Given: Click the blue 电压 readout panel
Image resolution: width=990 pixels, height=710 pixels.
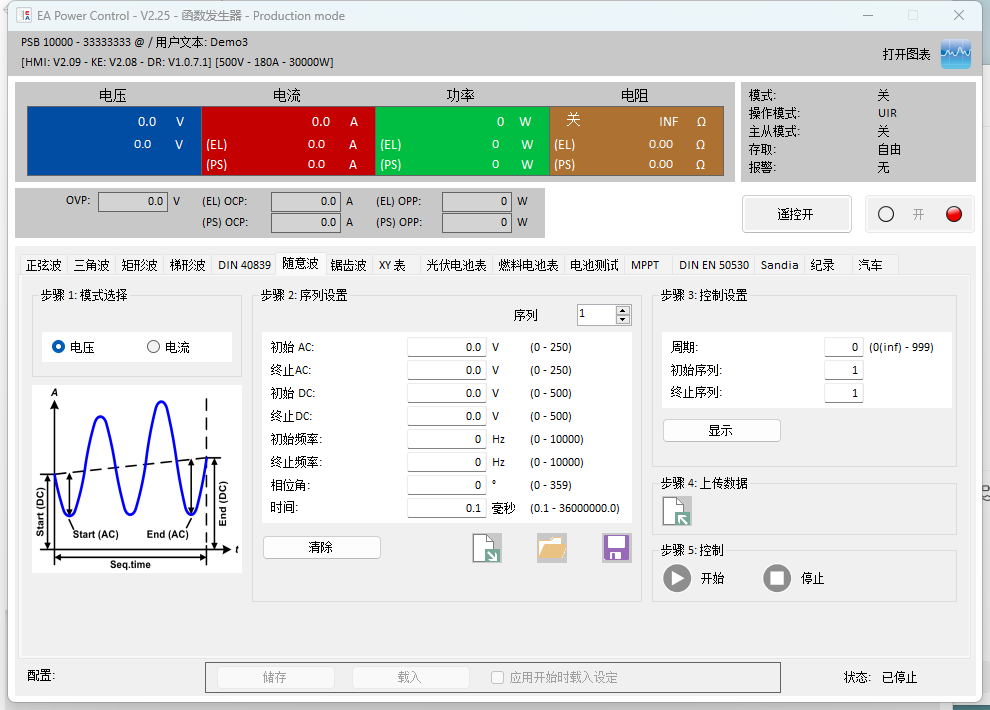Looking at the screenshot, I should (x=114, y=141).
